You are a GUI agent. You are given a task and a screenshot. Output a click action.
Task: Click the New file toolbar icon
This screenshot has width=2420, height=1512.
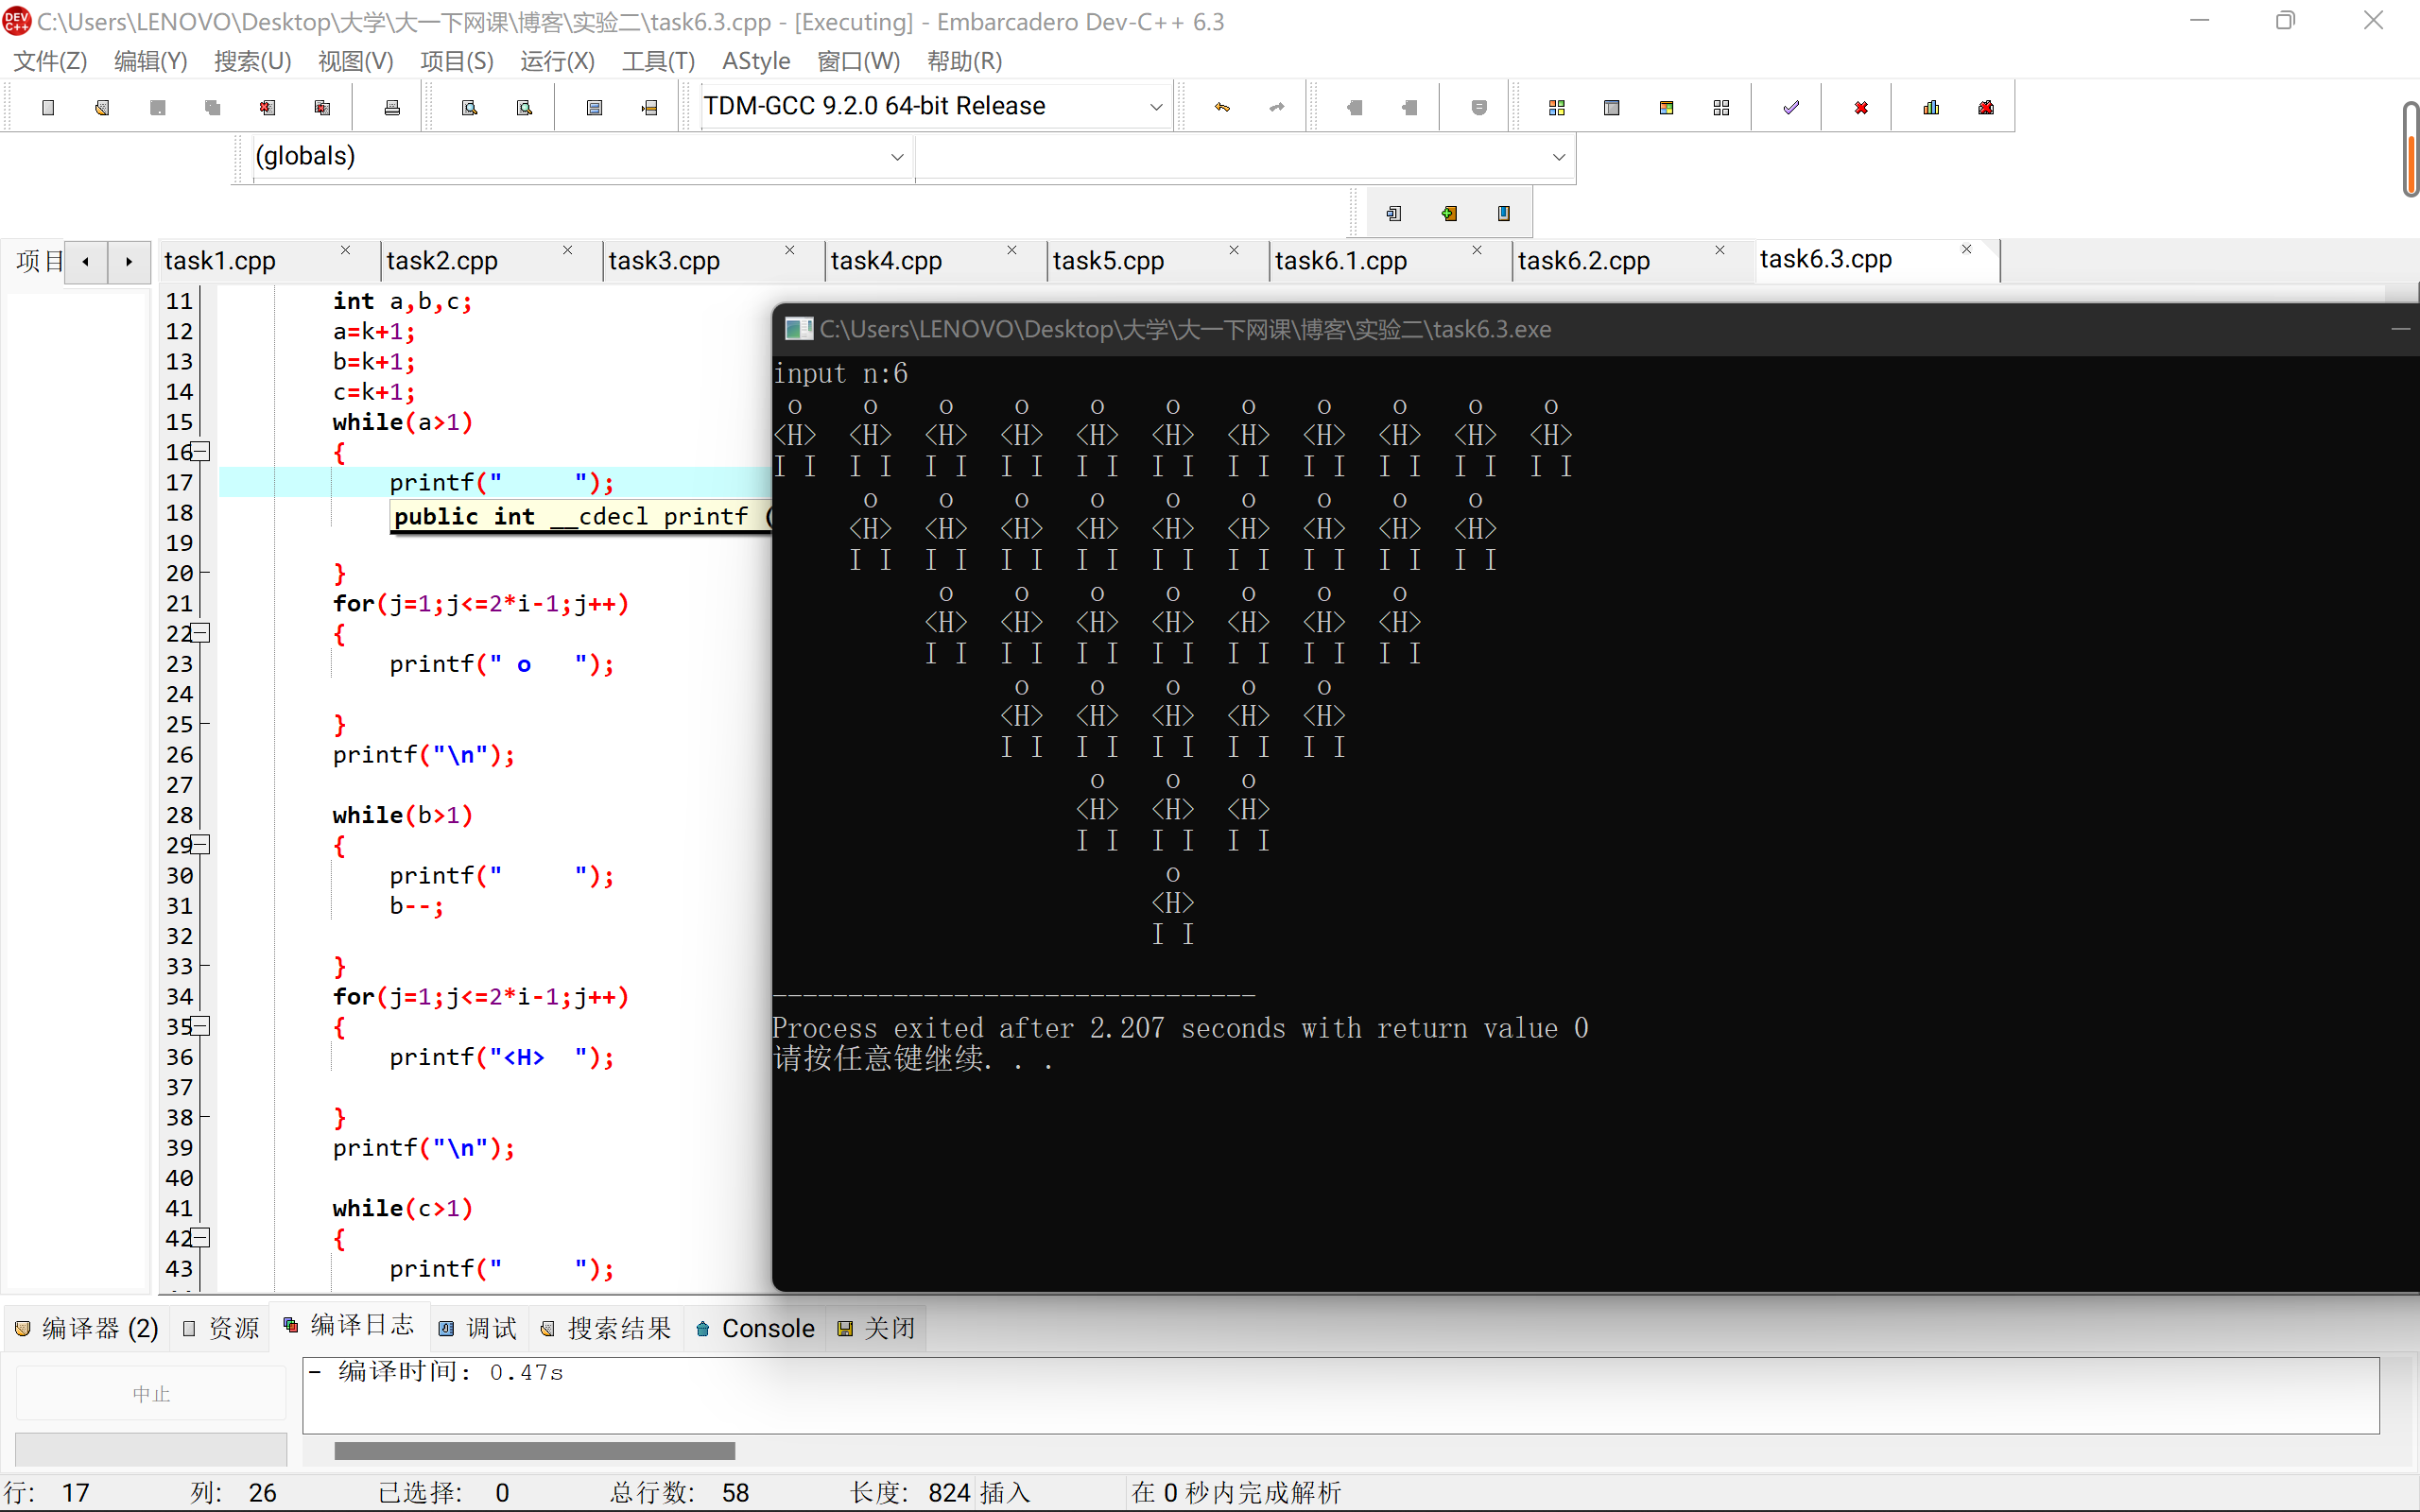[x=48, y=107]
